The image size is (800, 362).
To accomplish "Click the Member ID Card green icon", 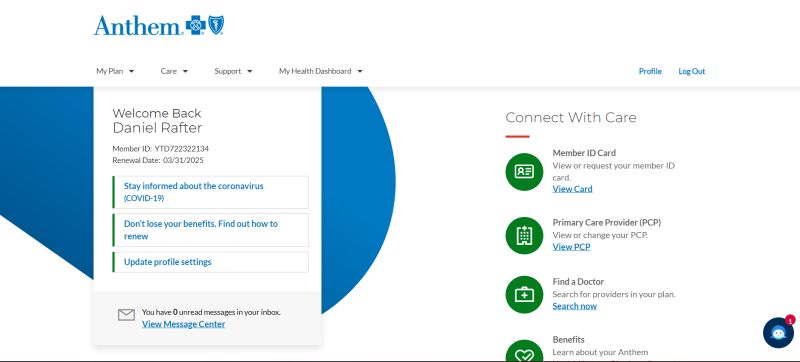I will coord(524,172).
